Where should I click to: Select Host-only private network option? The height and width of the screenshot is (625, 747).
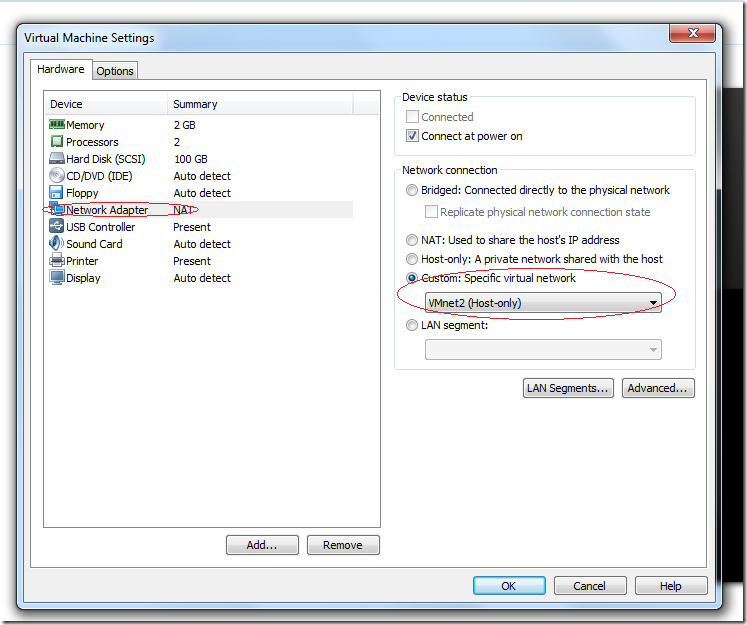[412, 259]
